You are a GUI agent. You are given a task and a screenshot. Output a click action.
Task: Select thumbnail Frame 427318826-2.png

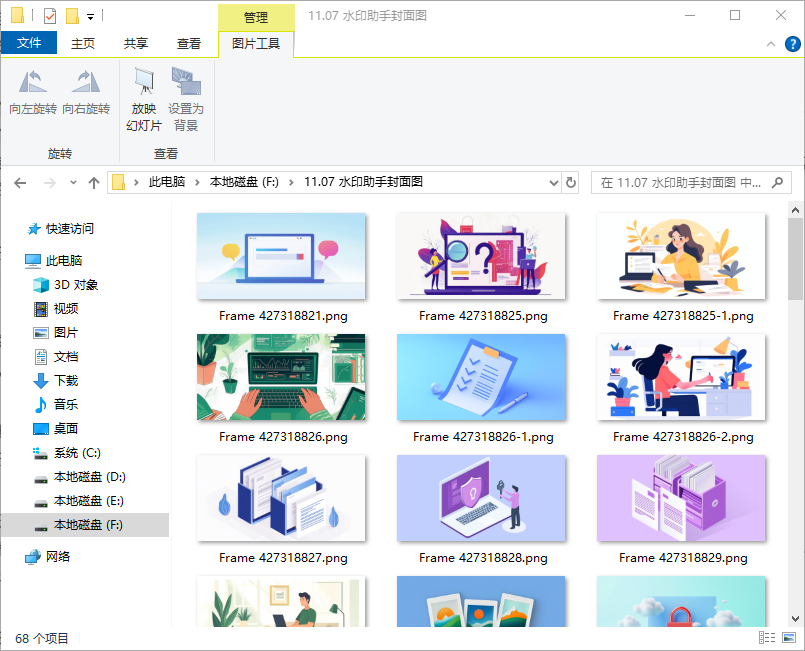[x=681, y=377]
